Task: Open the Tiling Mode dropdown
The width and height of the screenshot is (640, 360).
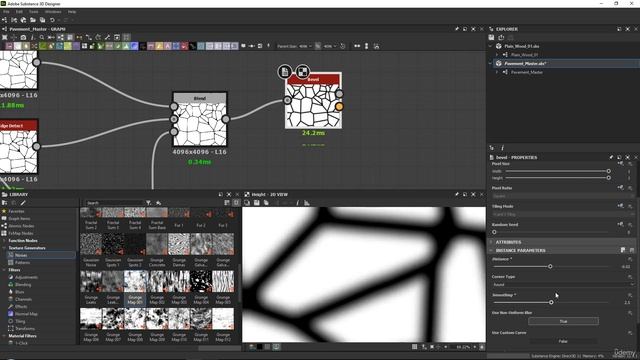Action: [563, 214]
